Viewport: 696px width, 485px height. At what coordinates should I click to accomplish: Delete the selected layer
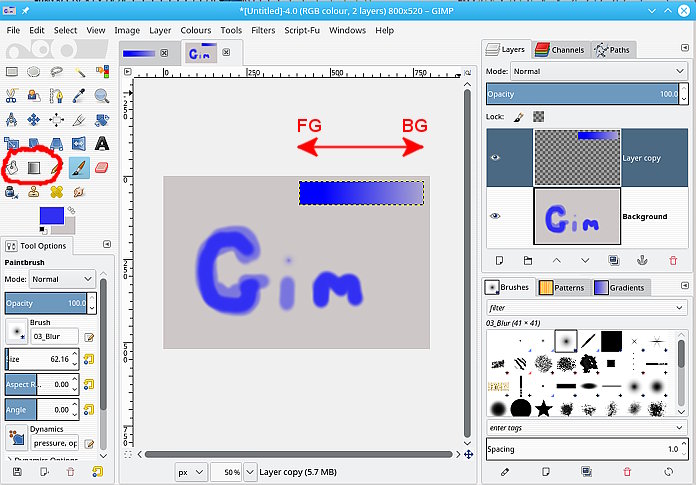pos(673,260)
